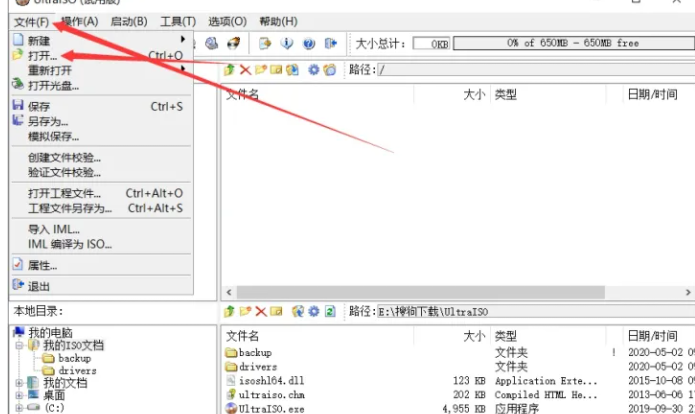Screen dimensions: 695x414
Task: Click the local path field showing E:\搜狗下载\UltraISO
Action: pos(530,312)
